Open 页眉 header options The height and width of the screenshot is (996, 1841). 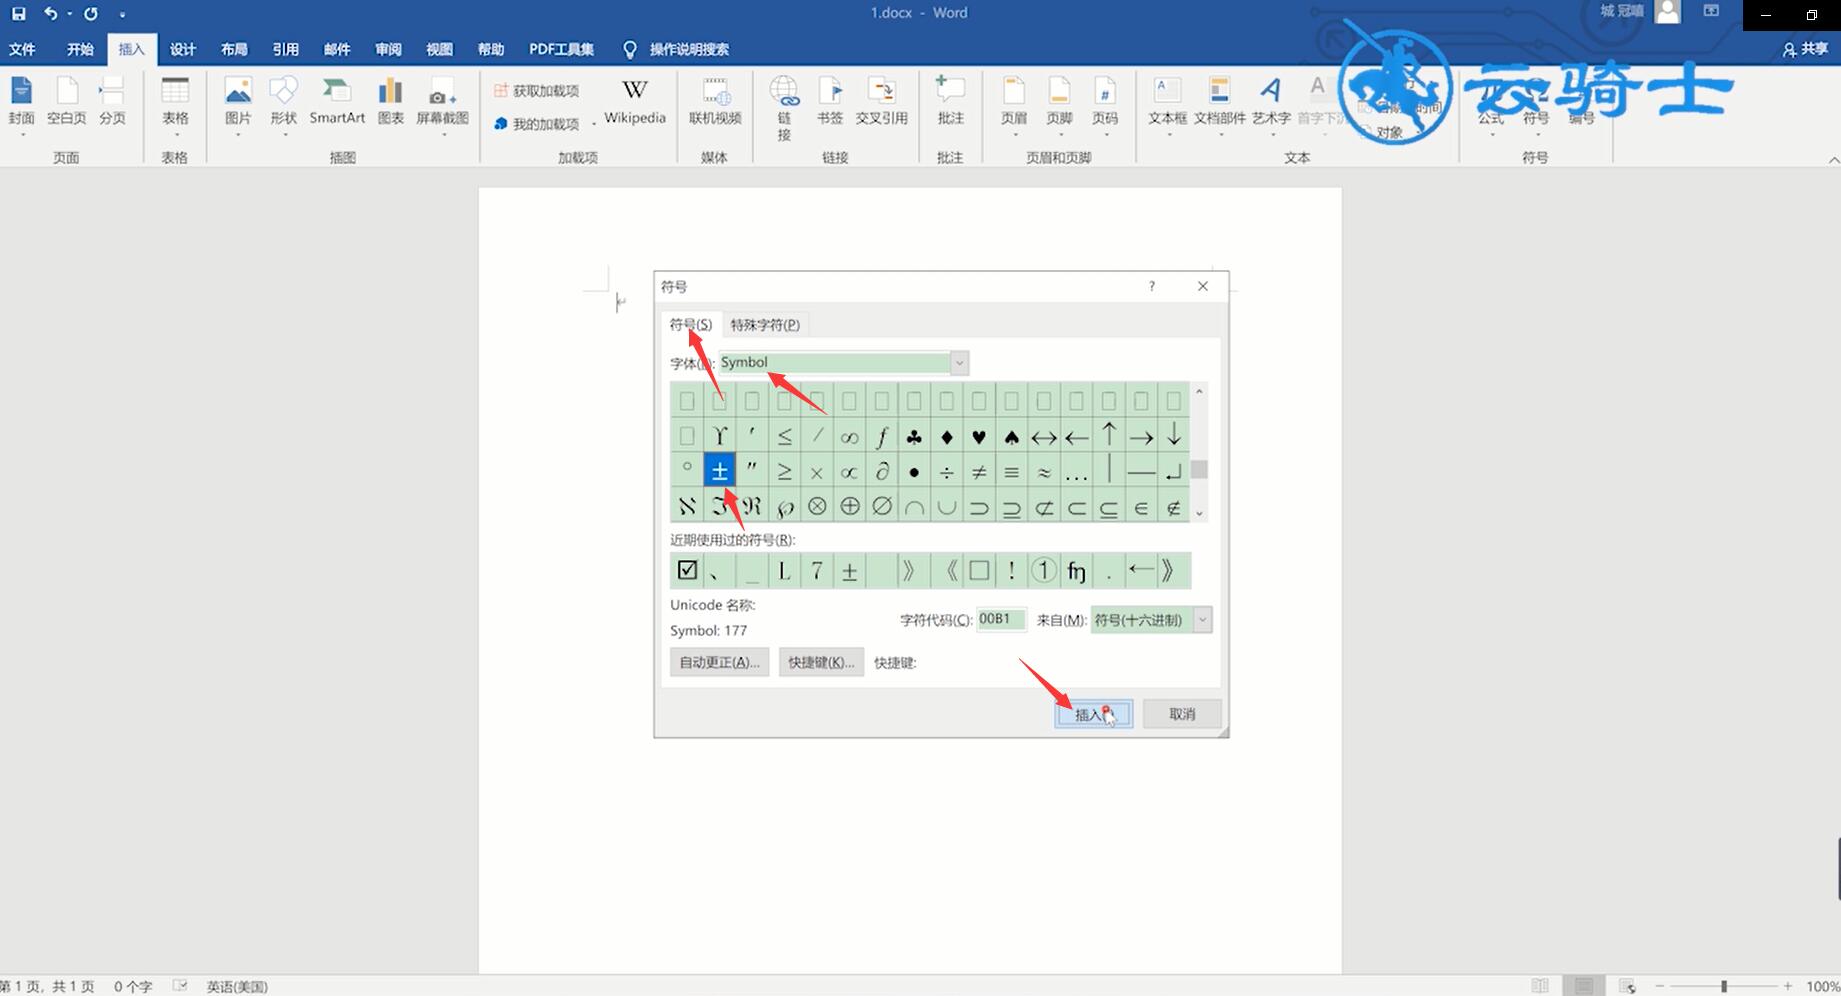(1014, 105)
